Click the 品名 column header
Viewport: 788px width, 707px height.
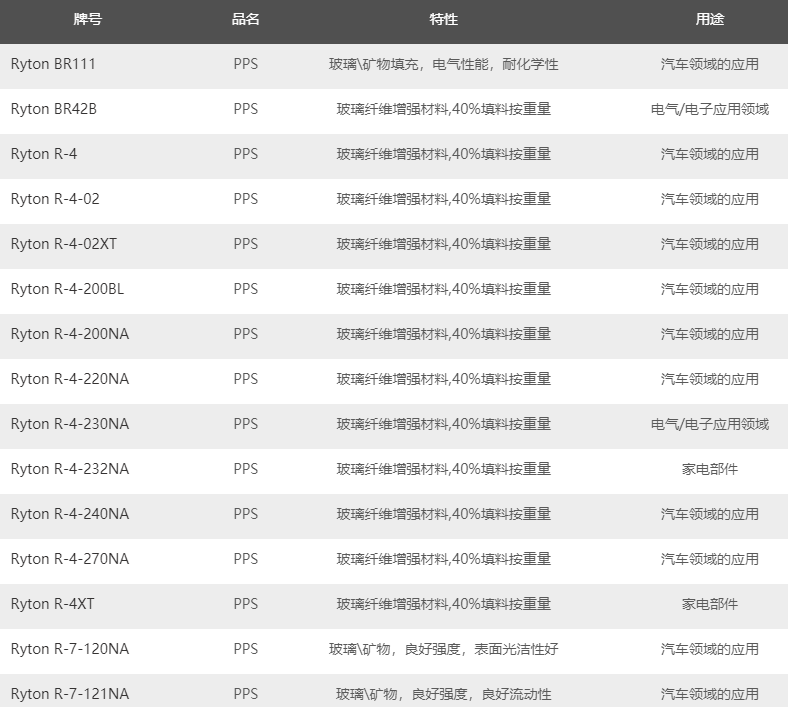(246, 19)
